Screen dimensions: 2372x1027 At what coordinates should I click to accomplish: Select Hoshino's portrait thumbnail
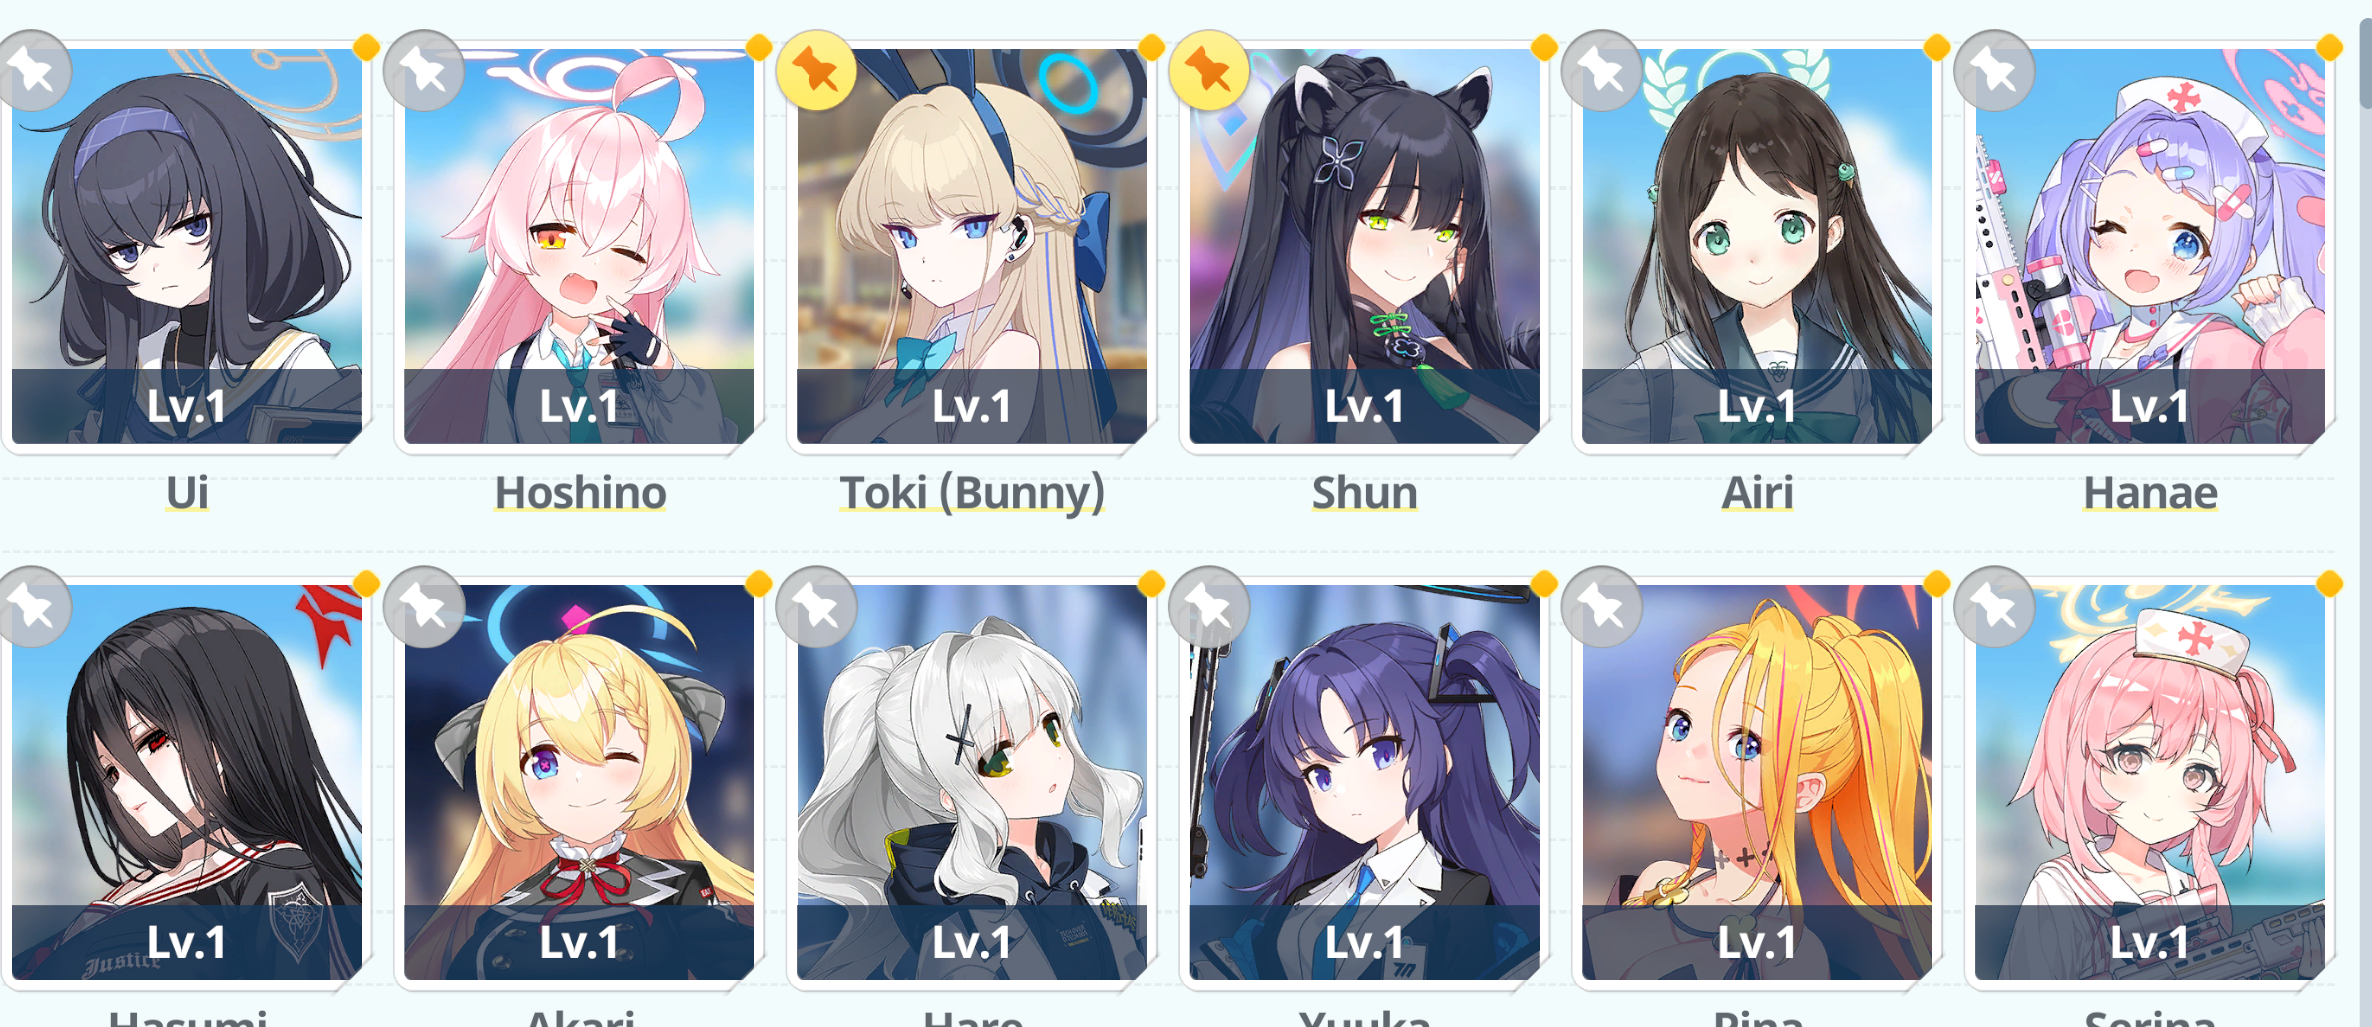pyautogui.click(x=579, y=246)
